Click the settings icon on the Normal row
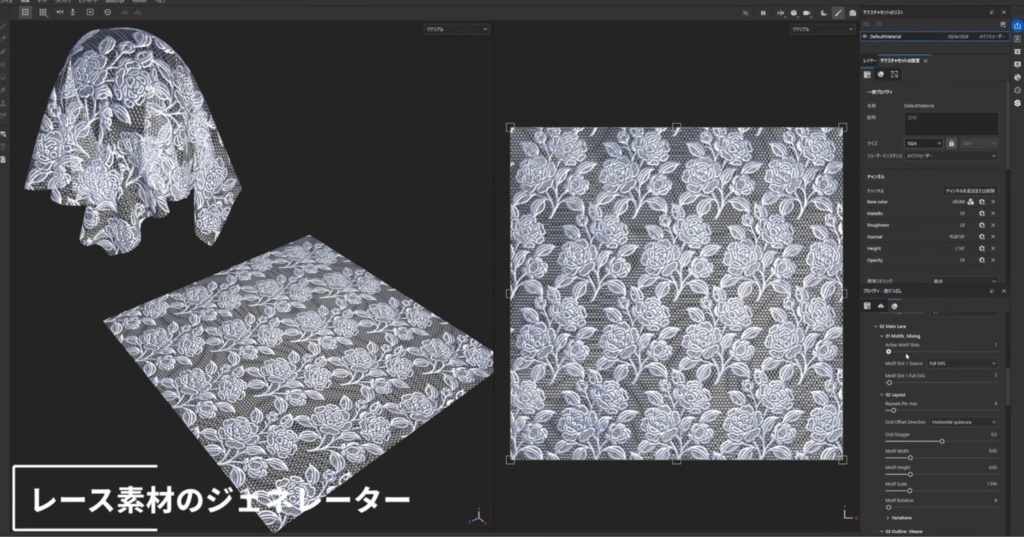Image resolution: width=1024 pixels, height=537 pixels. (982, 236)
